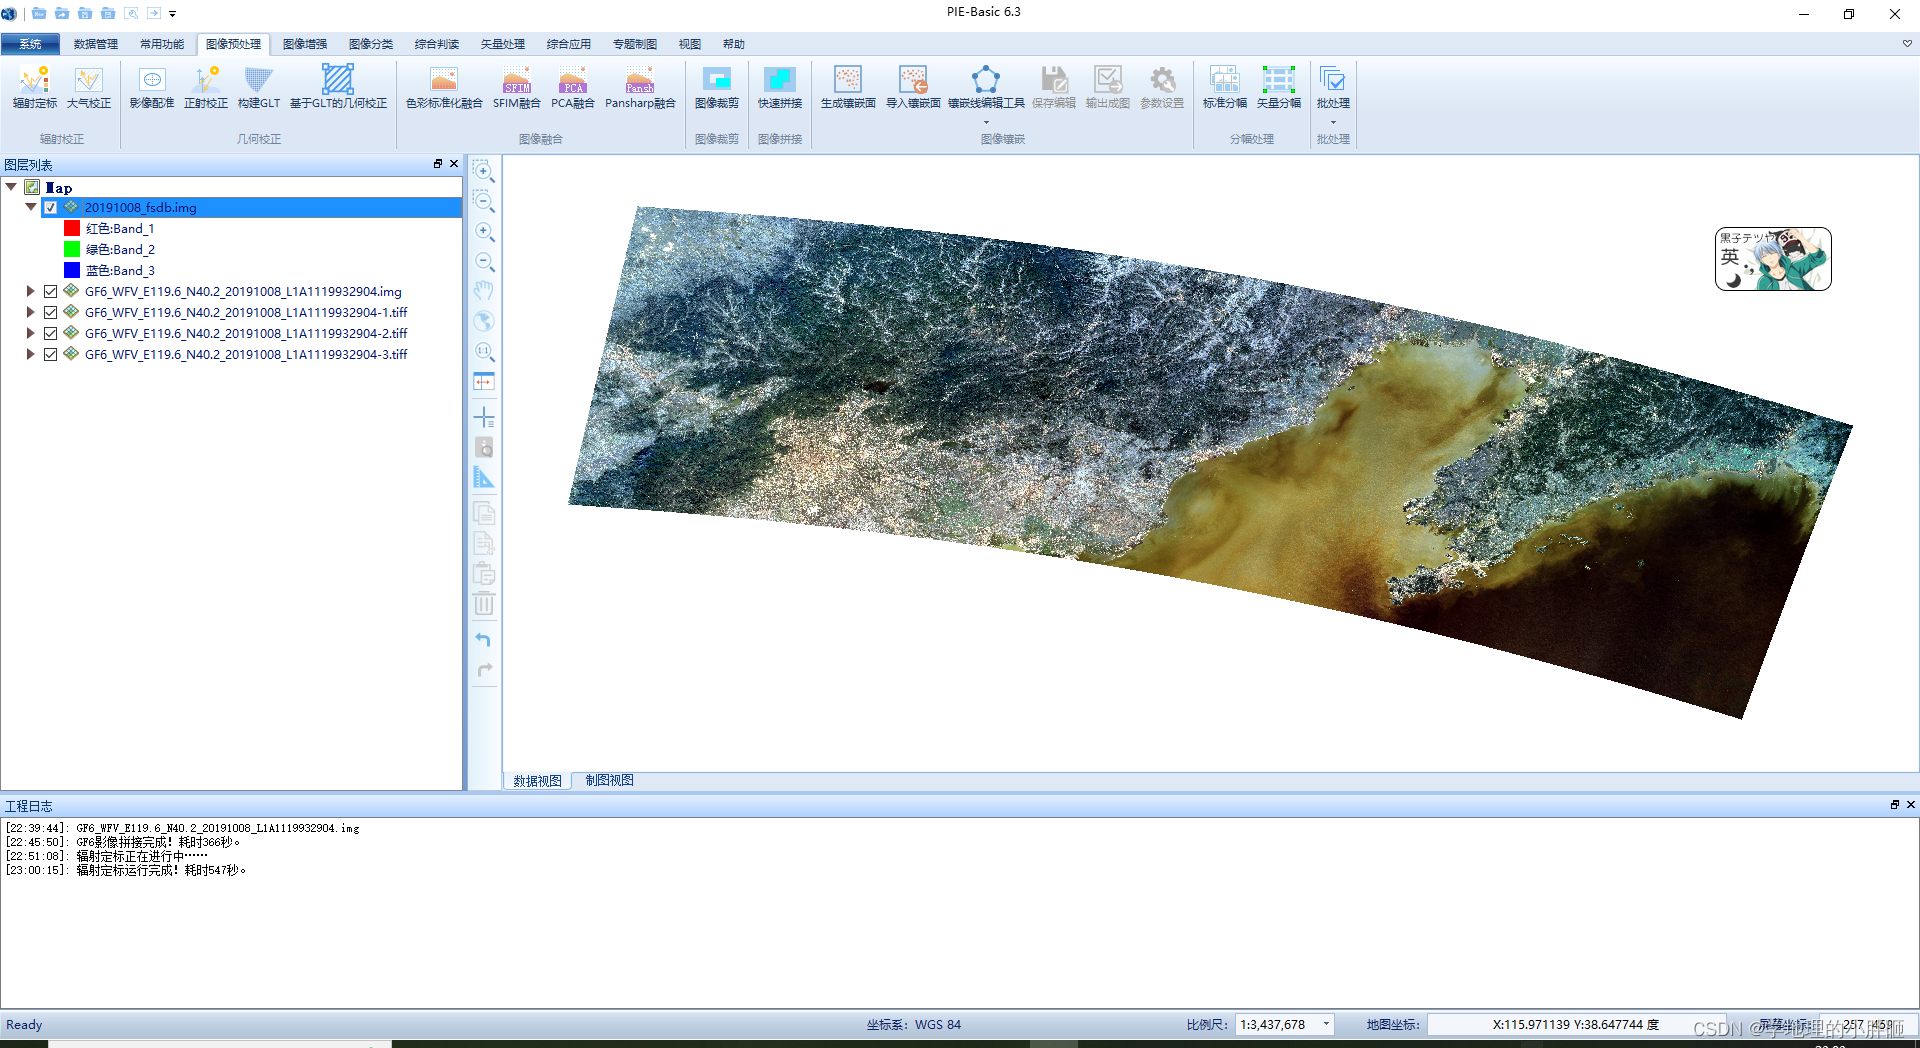Select the PCA融合 fusion tool
The width and height of the screenshot is (1920, 1048).
click(573, 87)
